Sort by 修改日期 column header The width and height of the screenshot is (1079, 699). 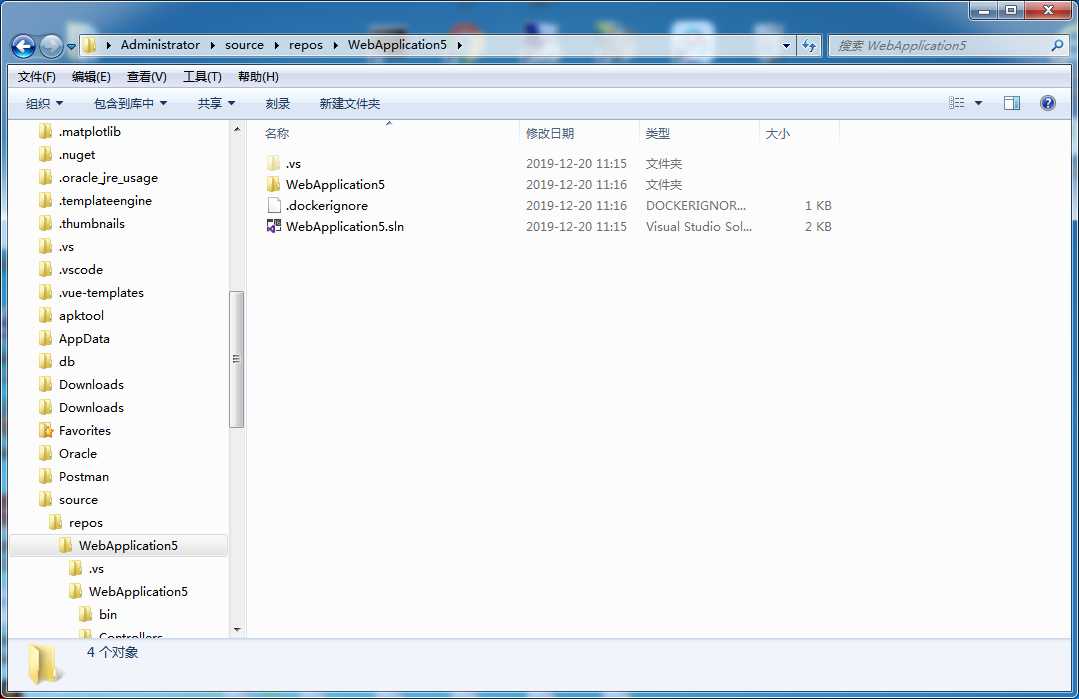click(579, 133)
